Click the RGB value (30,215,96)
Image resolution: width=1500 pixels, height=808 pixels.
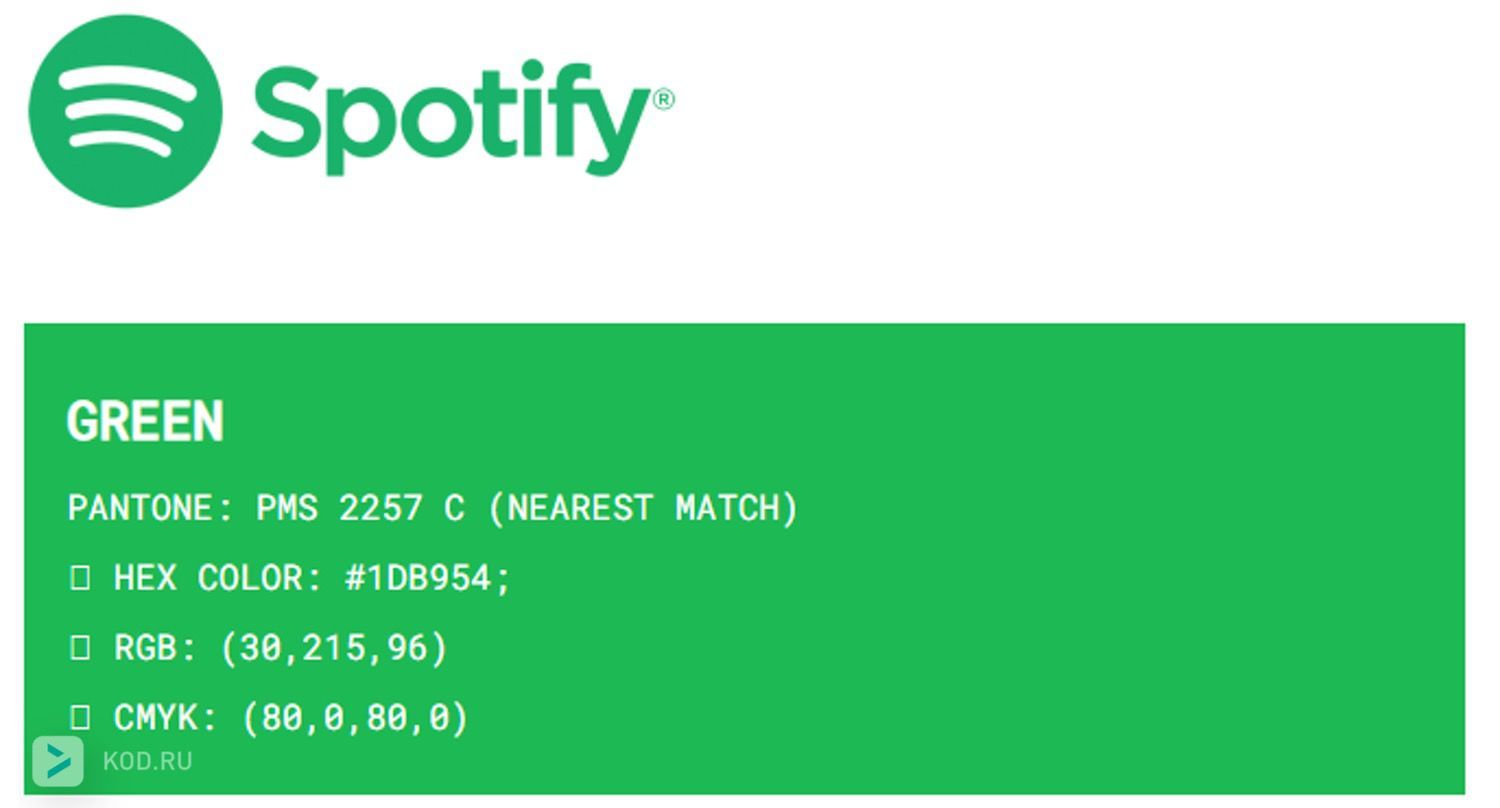click(x=334, y=648)
